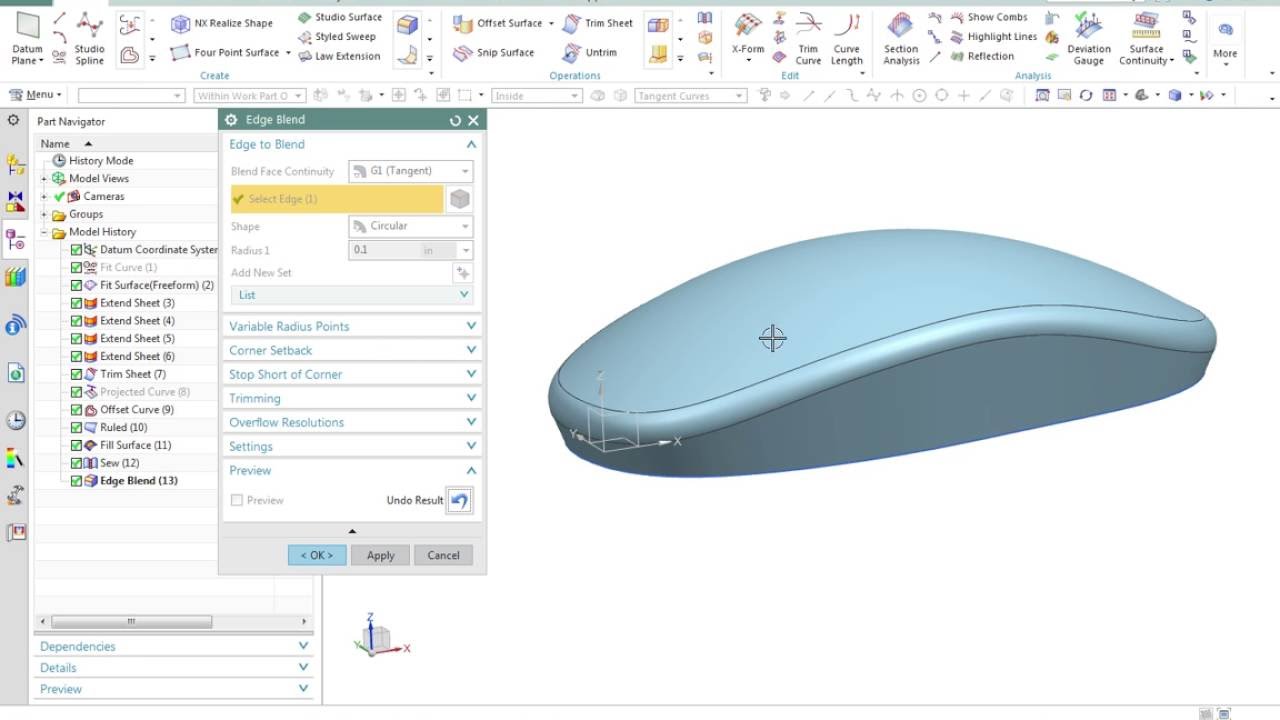
Task: Open the Tangent Curves rule dropdown
Action: click(x=690, y=96)
